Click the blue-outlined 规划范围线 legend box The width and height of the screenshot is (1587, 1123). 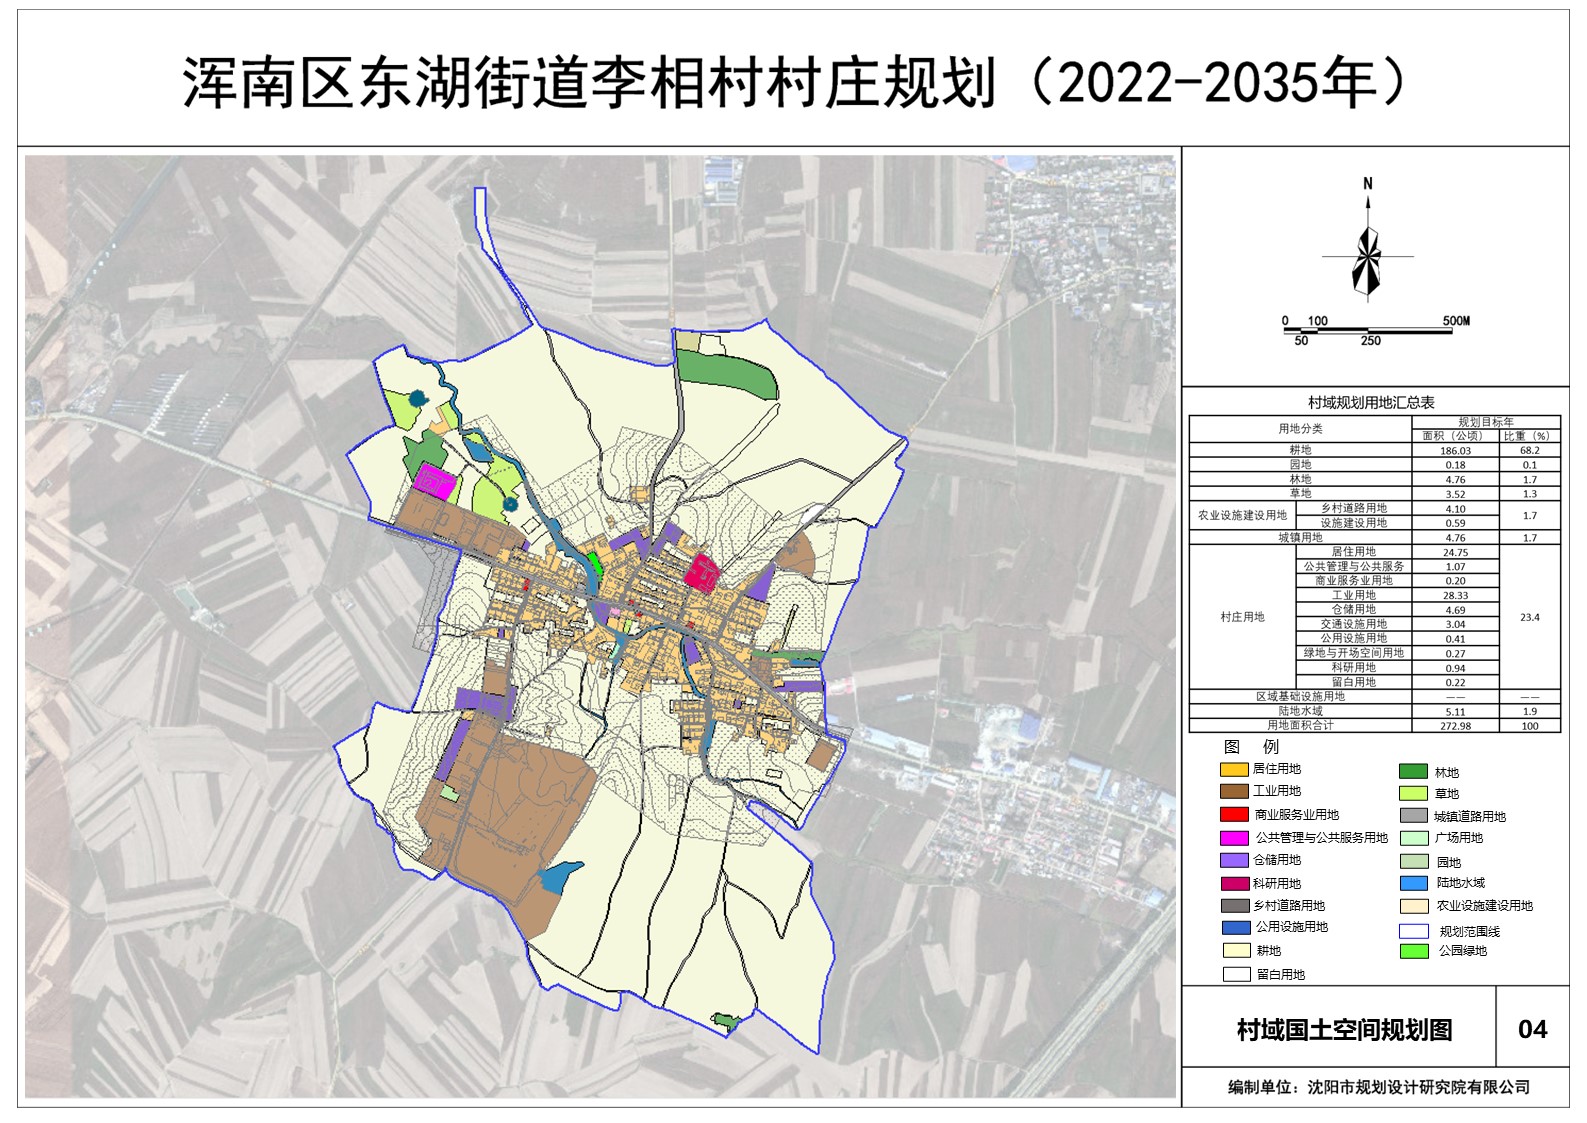tap(1413, 930)
